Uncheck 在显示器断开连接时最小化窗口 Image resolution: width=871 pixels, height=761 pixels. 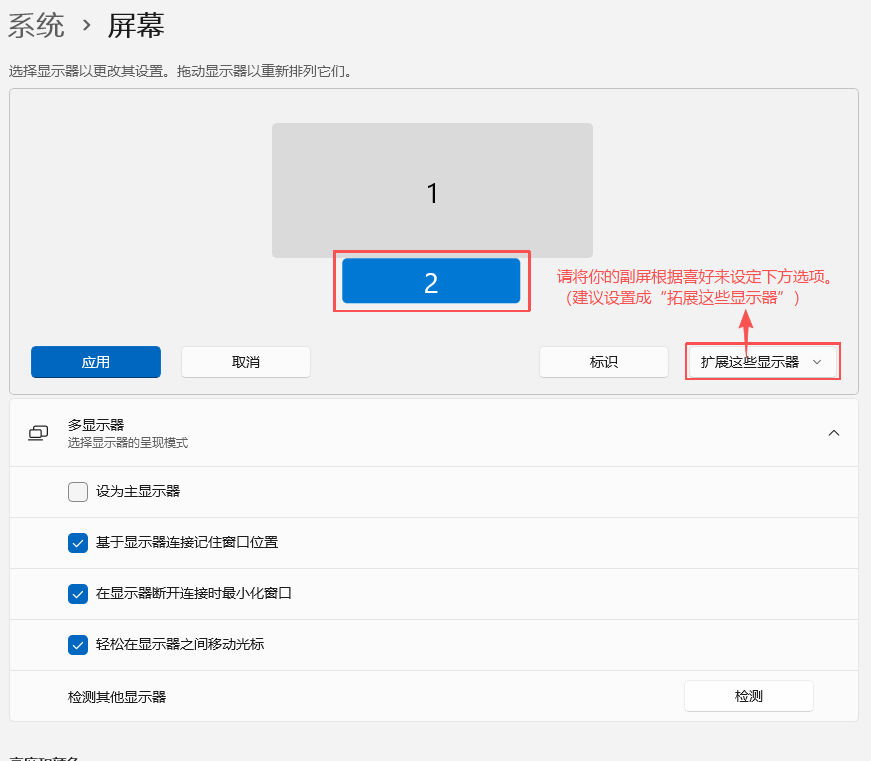(78, 594)
